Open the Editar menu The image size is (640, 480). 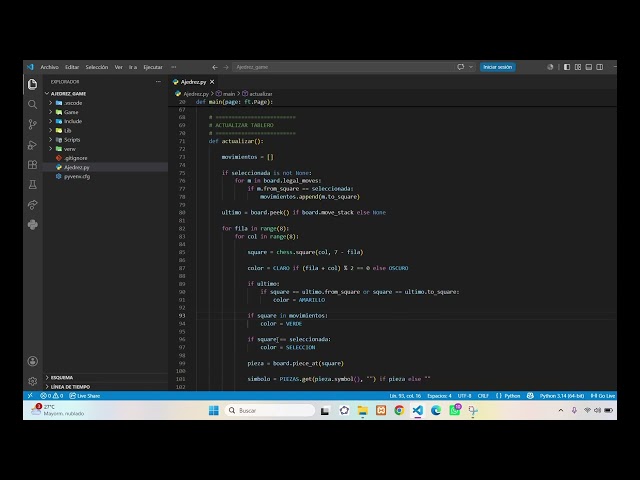tap(72, 67)
